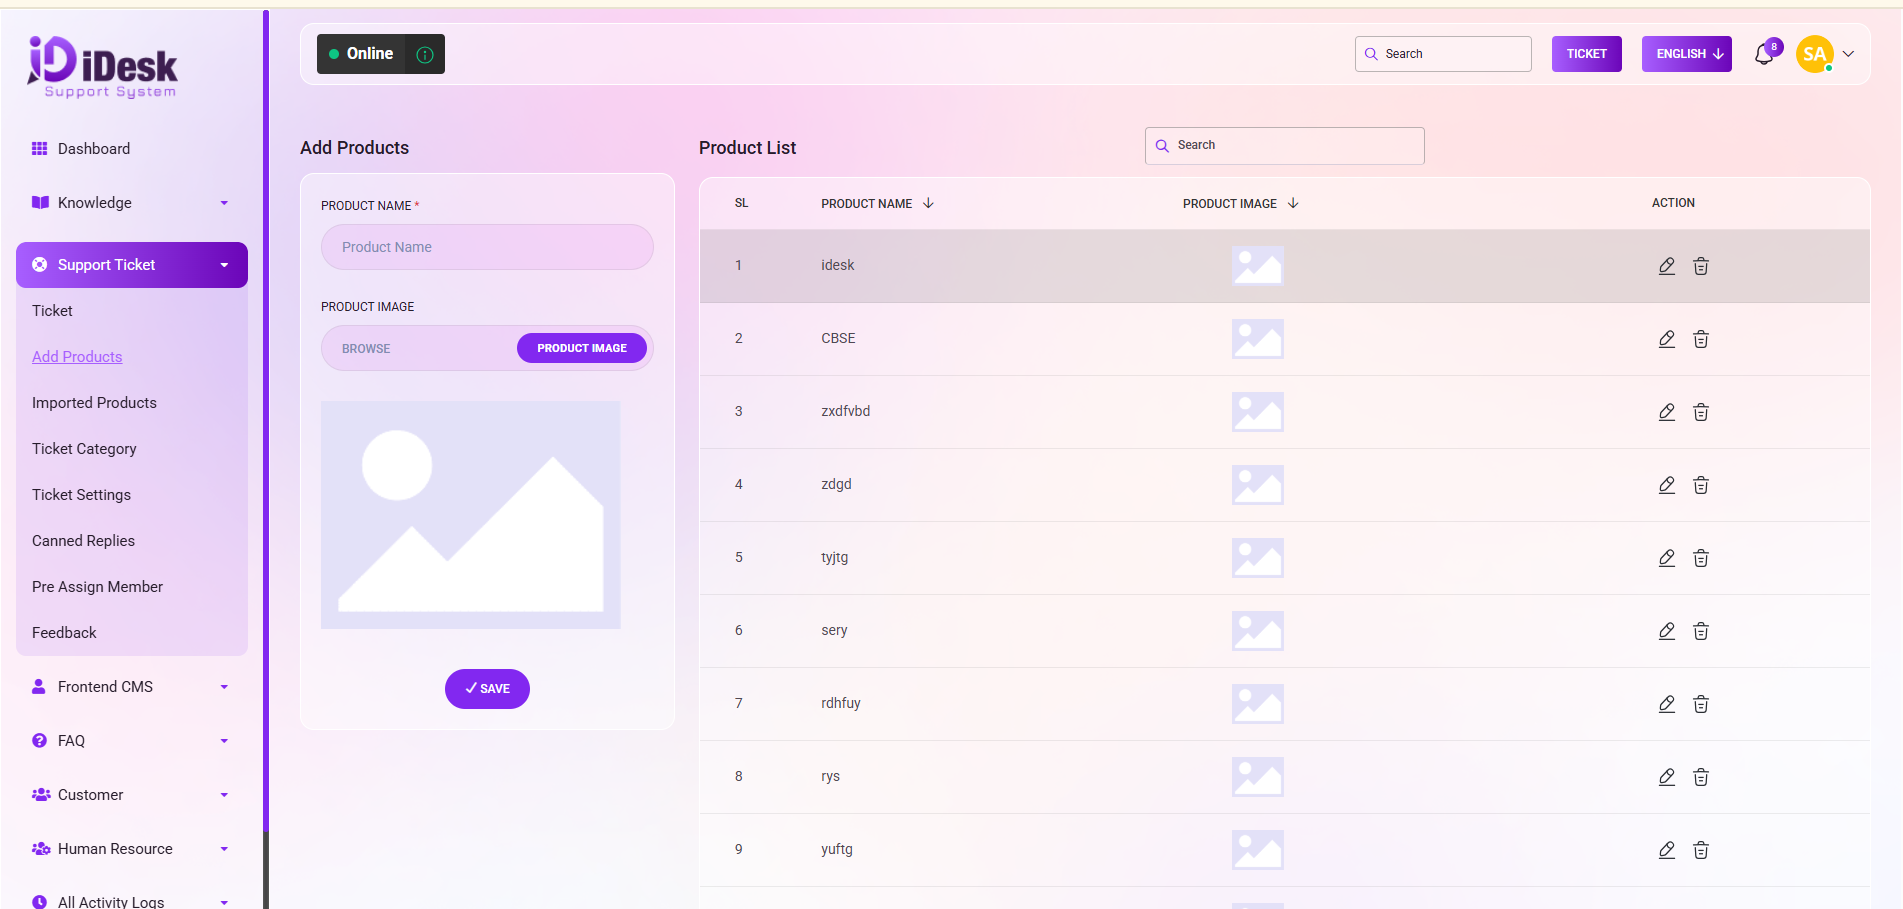Click trash icon for yuftg product
1903x909 pixels.
click(x=1700, y=850)
